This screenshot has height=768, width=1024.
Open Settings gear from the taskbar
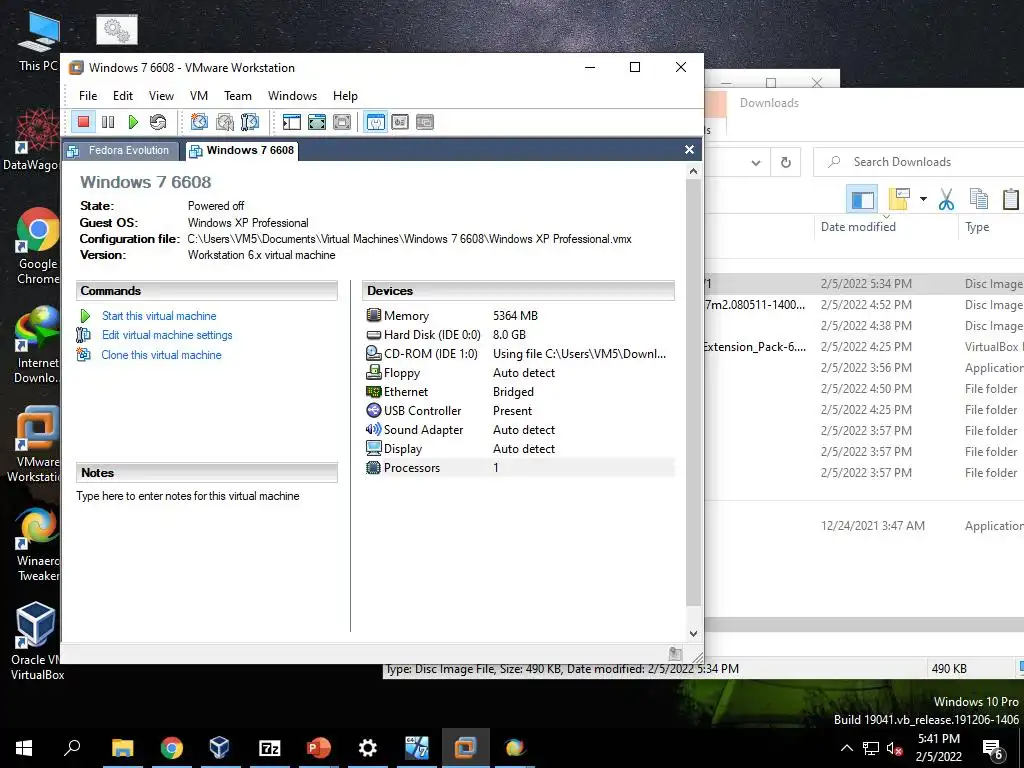pos(368,748)
